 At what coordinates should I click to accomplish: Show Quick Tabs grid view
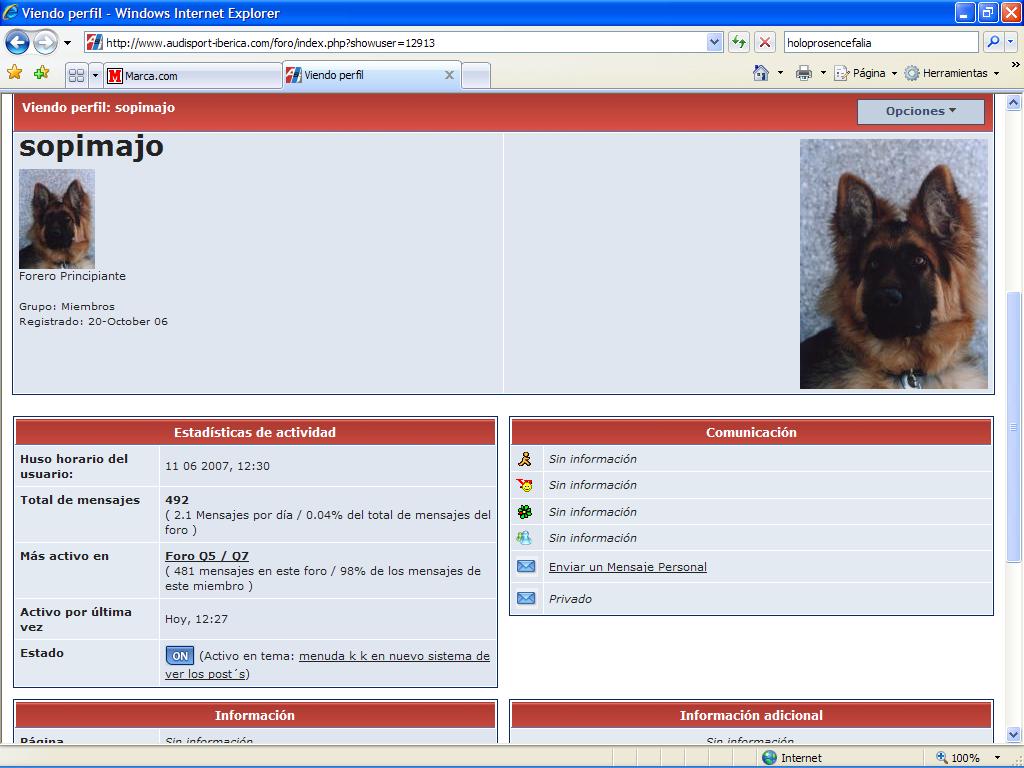(x=76, y=76)
